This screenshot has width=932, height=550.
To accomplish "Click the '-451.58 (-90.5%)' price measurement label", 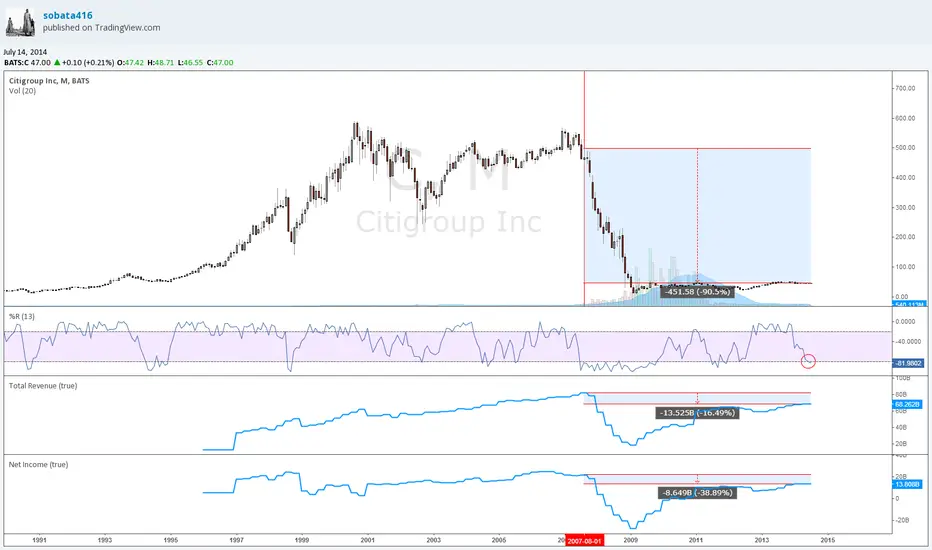I will [697, 292].
